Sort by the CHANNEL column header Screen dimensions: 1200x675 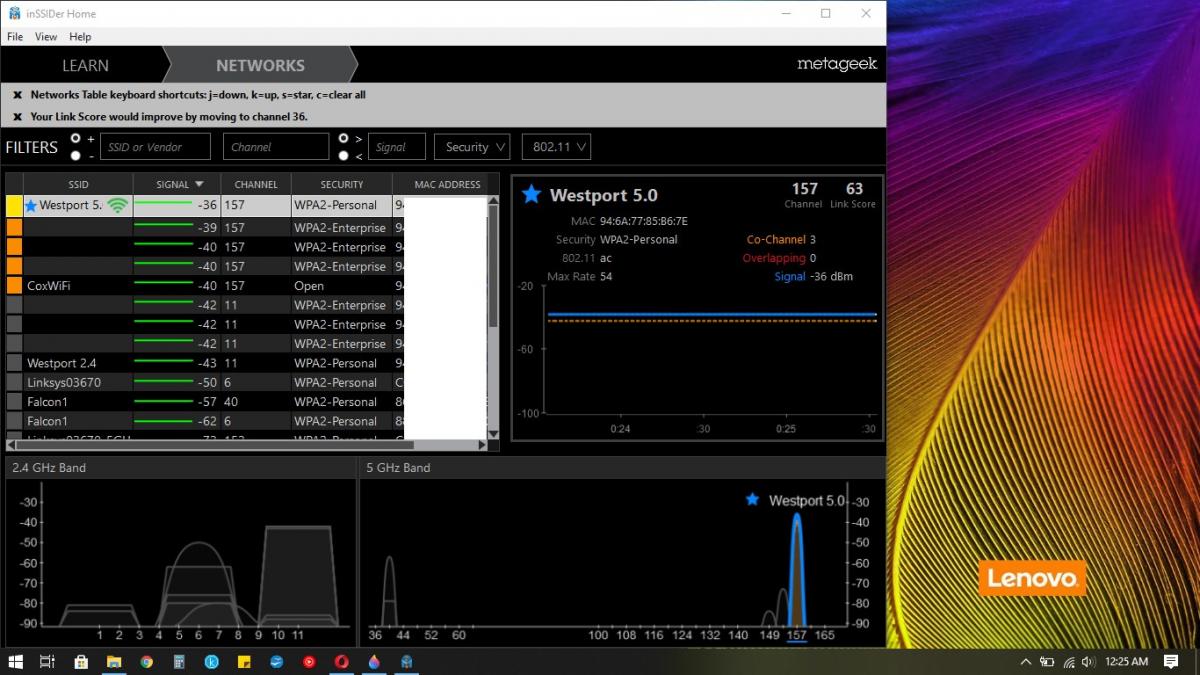[x=256, y=184]
